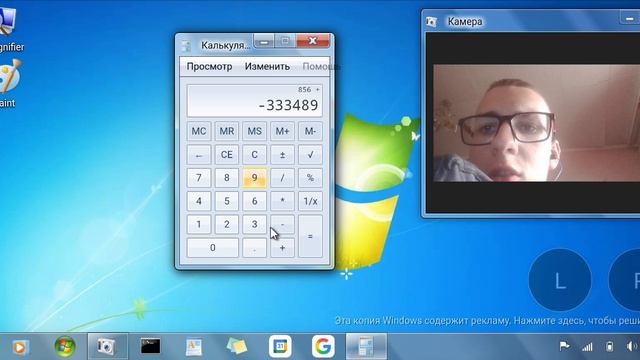Click the calculator icon in title bar

tap(187, 45)
